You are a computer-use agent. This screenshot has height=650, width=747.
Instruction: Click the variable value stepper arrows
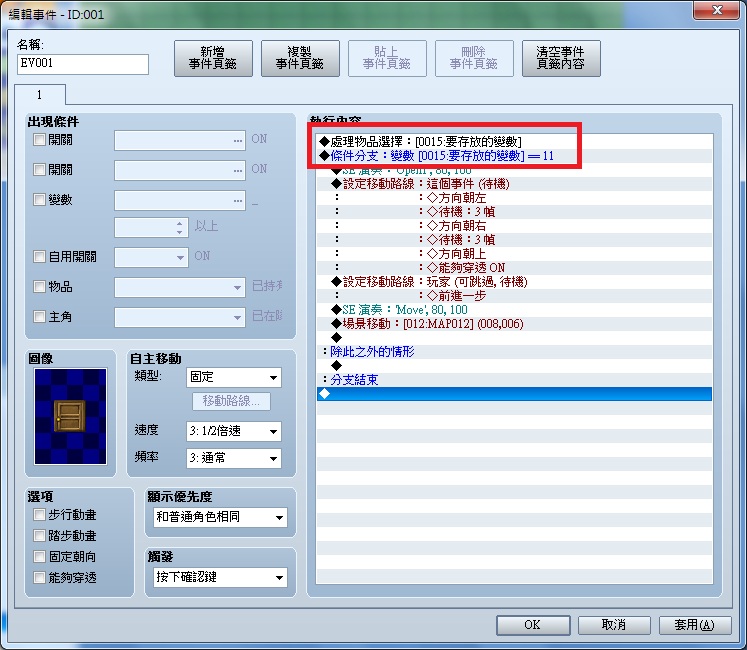coord(179,227)
